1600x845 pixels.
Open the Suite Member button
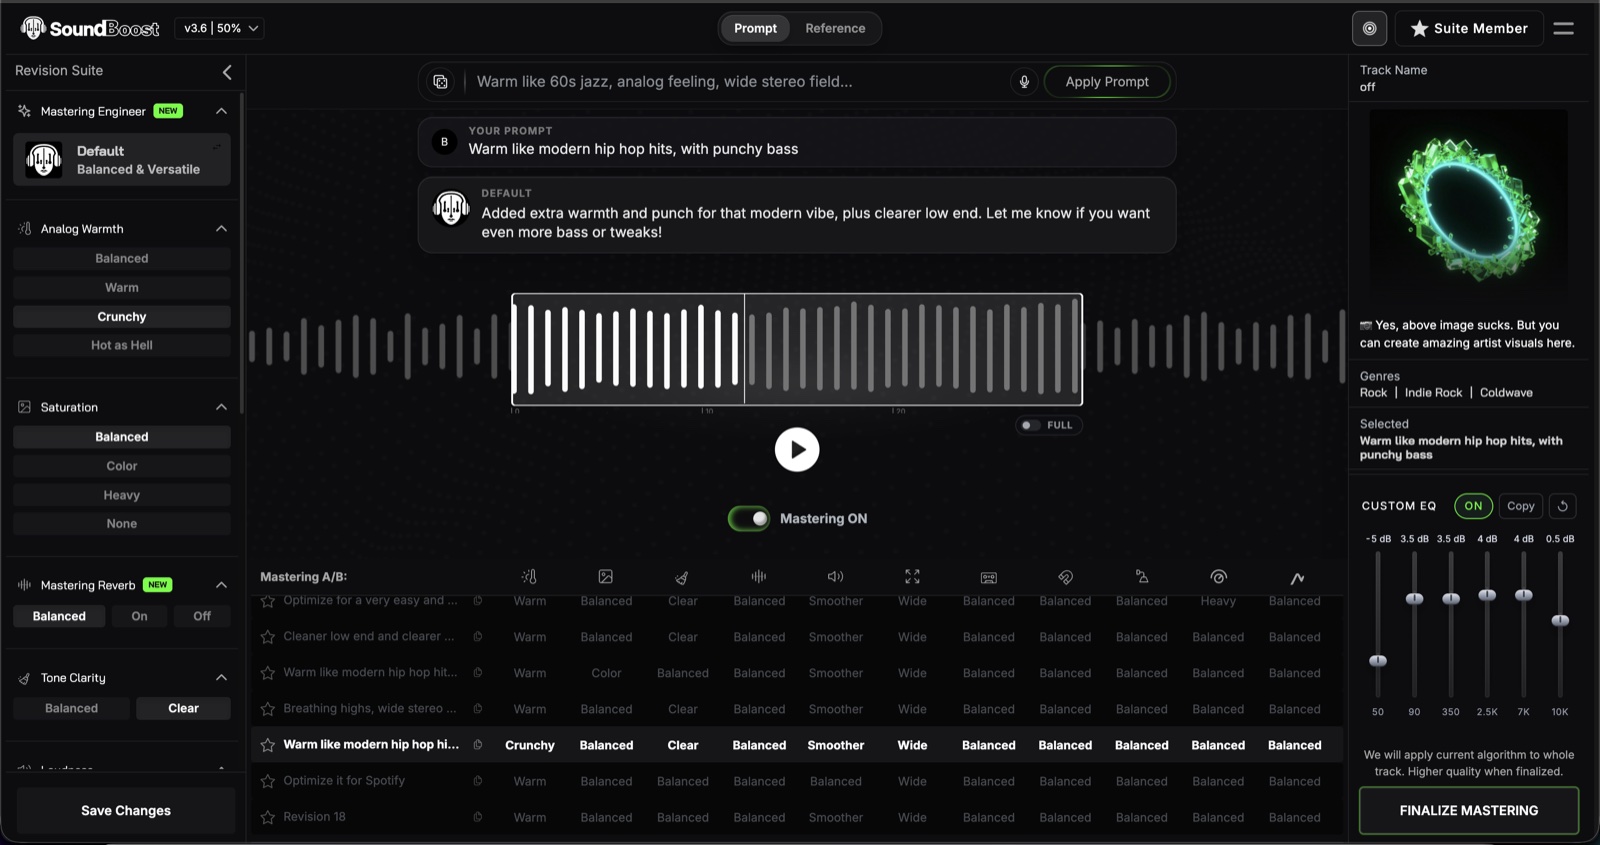tap(1469, 28)
